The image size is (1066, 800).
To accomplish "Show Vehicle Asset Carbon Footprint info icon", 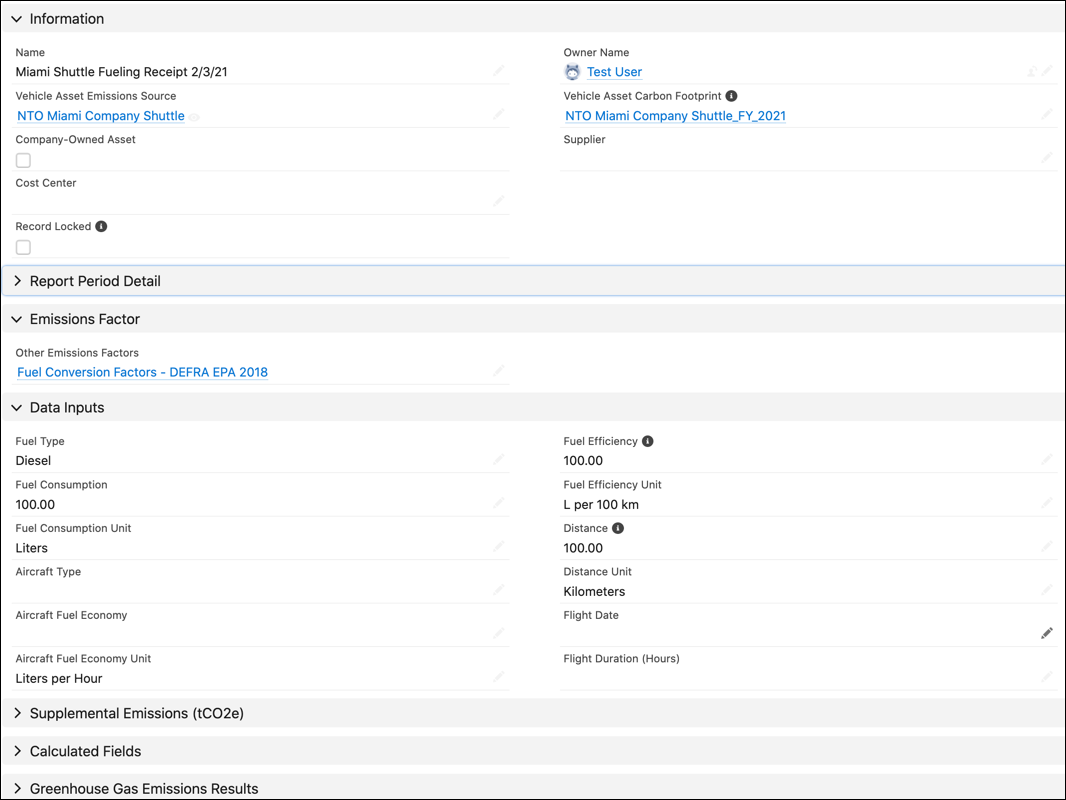I will pyautogui.click(x=732, y=96).
